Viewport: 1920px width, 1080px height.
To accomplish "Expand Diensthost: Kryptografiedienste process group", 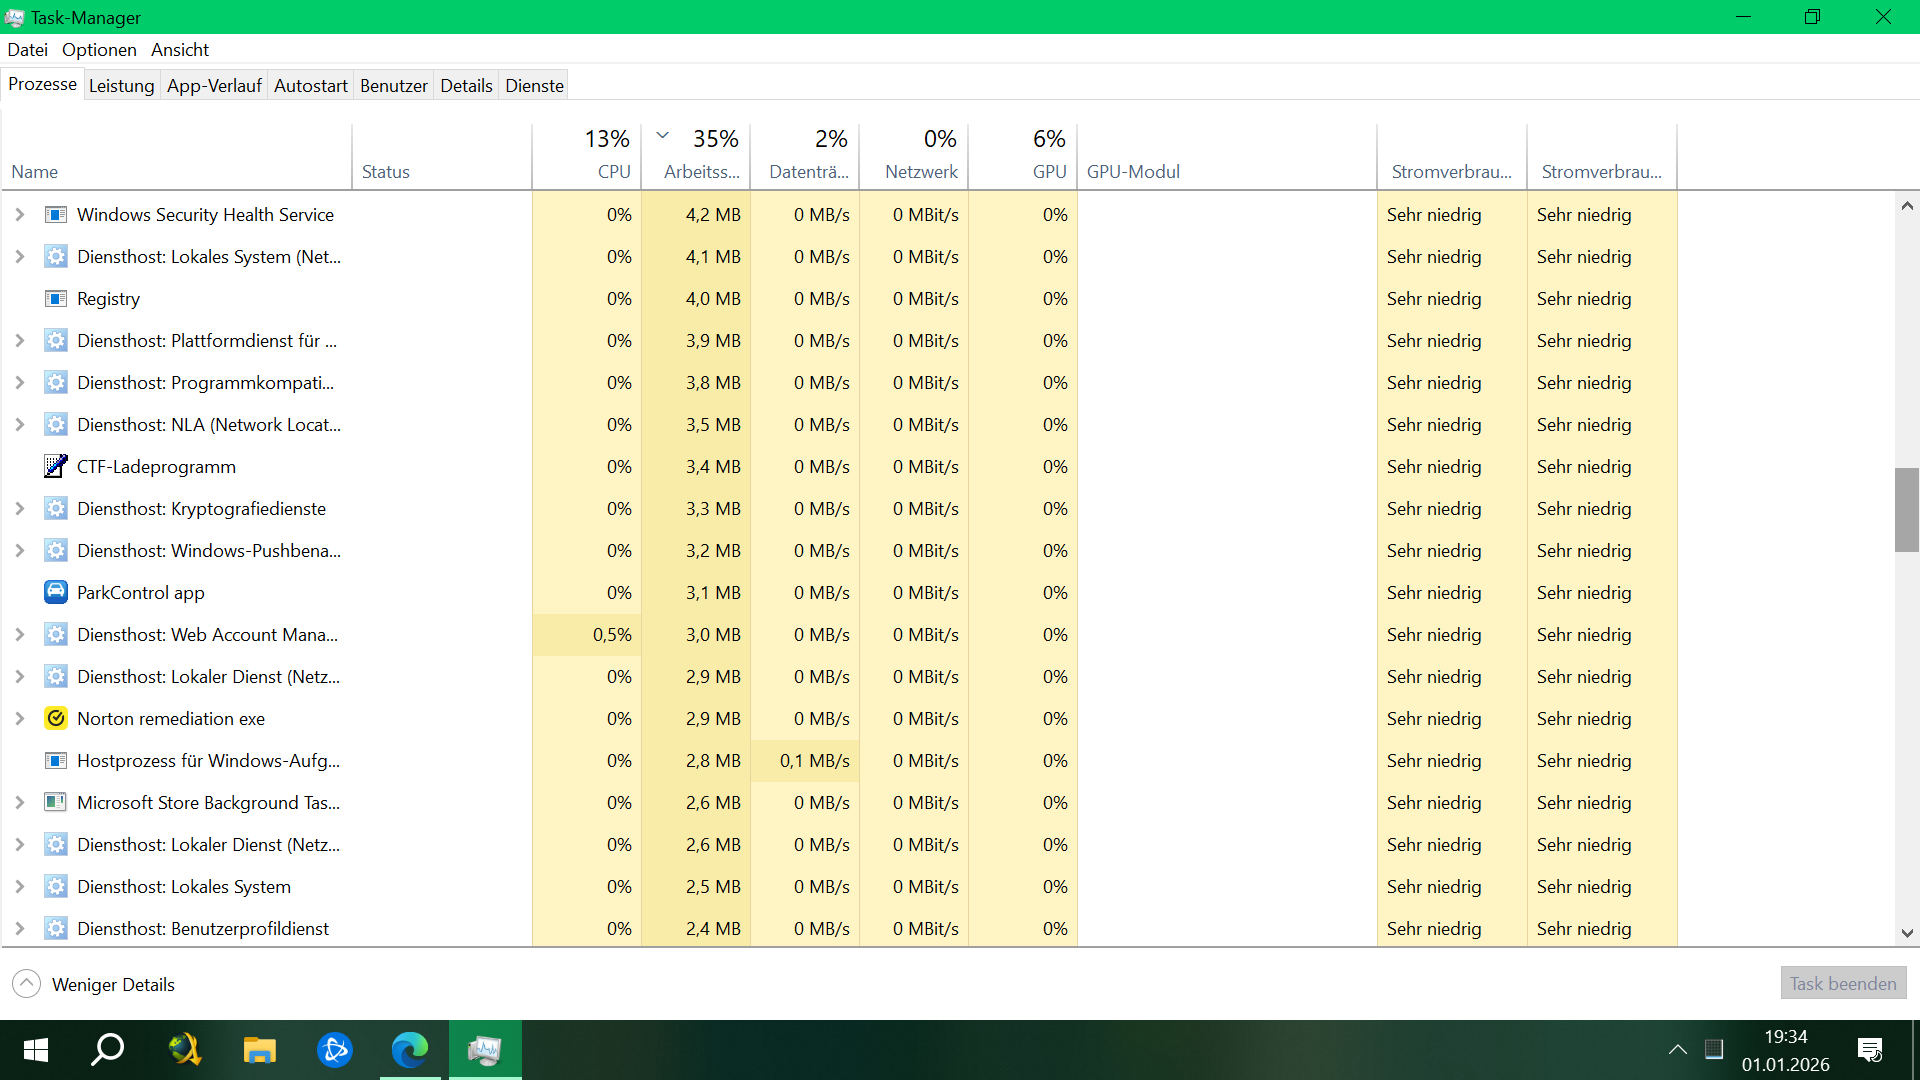I will (x=19, y=508).
